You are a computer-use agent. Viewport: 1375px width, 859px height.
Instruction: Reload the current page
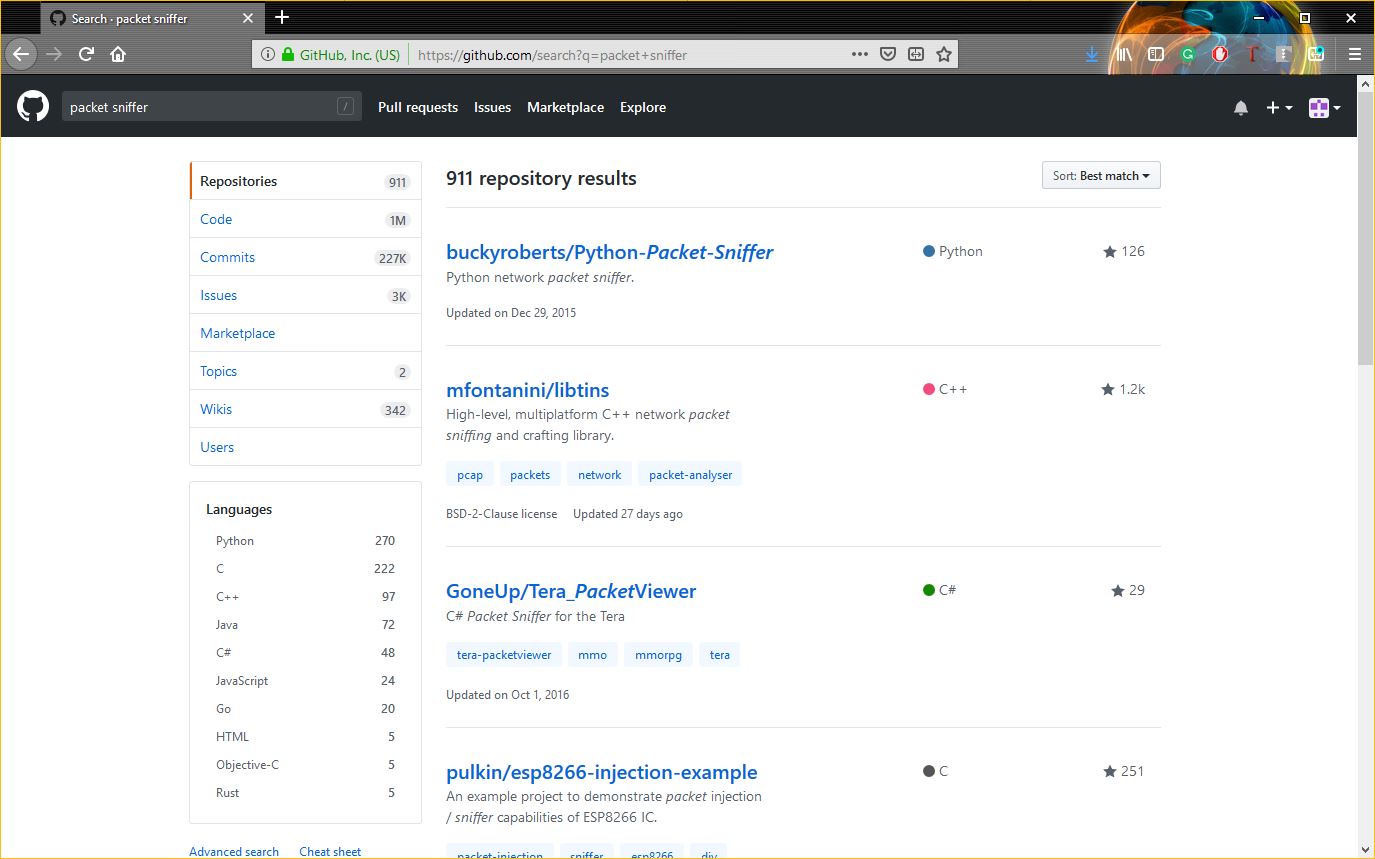click(x=86, y=54)
